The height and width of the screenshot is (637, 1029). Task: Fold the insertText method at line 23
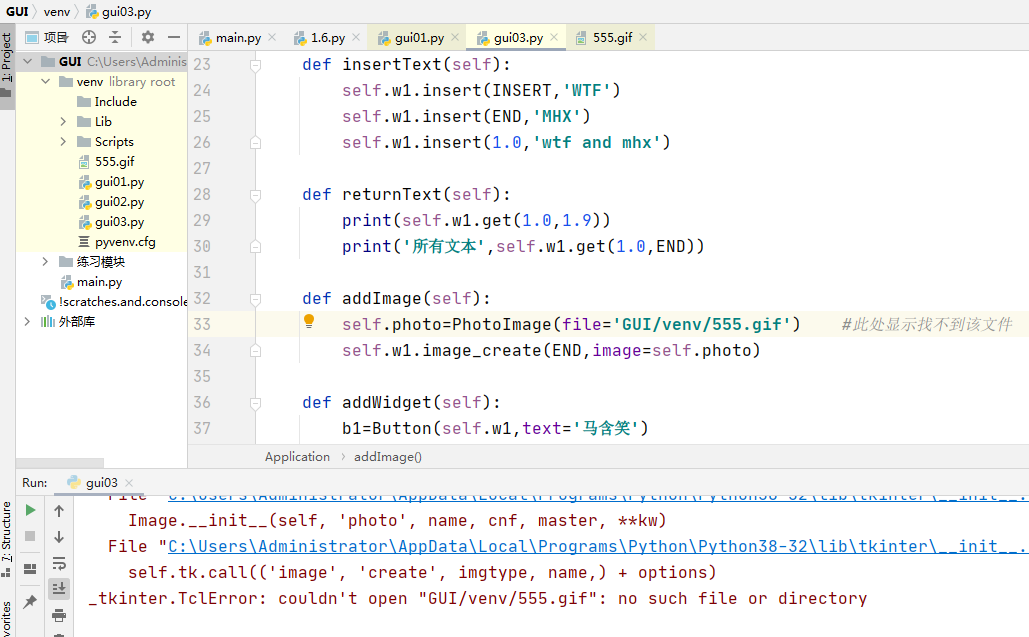click(255, 65)
